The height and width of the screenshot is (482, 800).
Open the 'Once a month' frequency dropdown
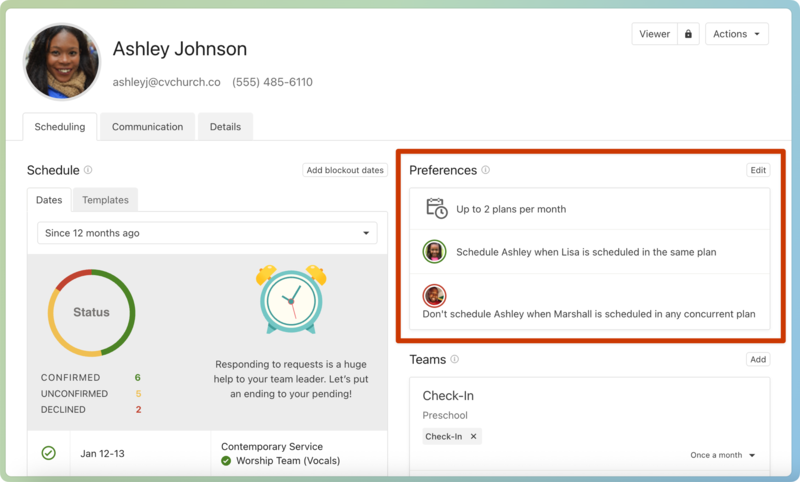[x=723, y=455]
